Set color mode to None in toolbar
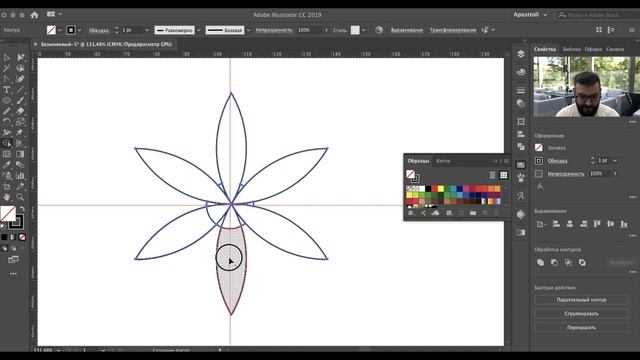 pos(22,237)
